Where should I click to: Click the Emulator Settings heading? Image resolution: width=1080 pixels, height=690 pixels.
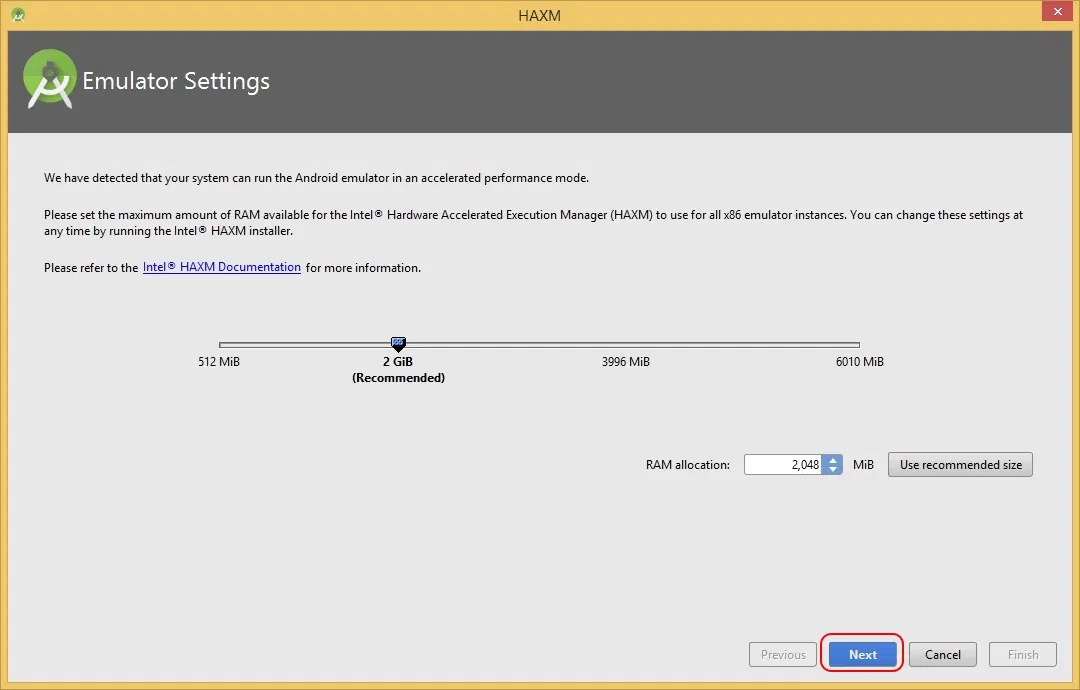[176, 81]
